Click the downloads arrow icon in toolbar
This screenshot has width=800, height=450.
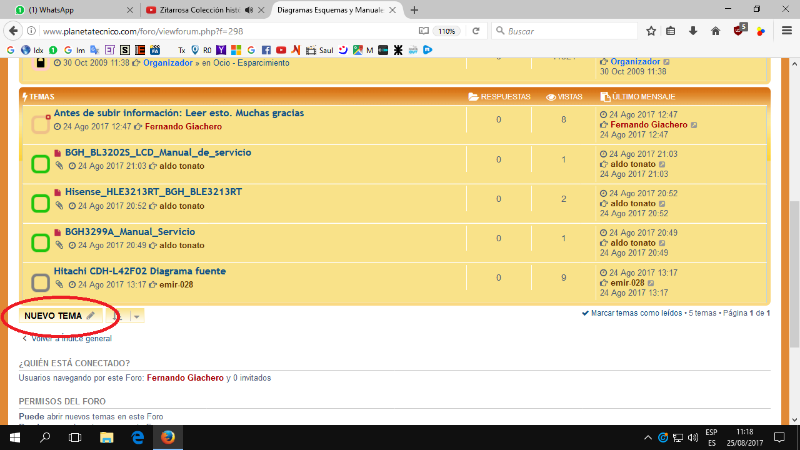pyautogui.click(x=694, y=31)
